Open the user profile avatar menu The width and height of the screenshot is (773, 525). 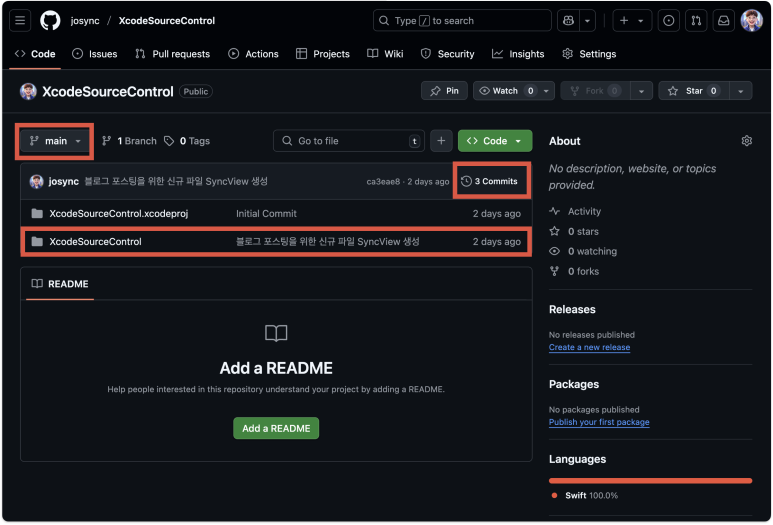click(751, 21)
